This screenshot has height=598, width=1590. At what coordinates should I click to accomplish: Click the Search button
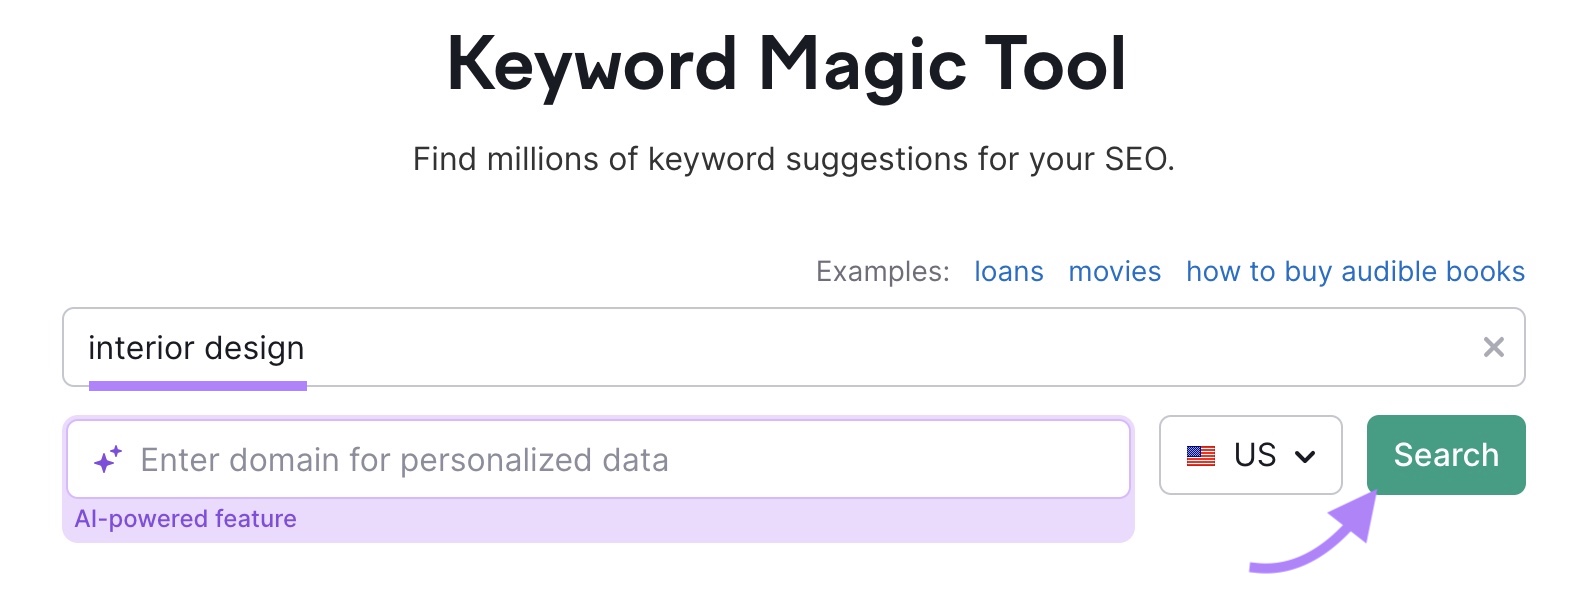1444,455
